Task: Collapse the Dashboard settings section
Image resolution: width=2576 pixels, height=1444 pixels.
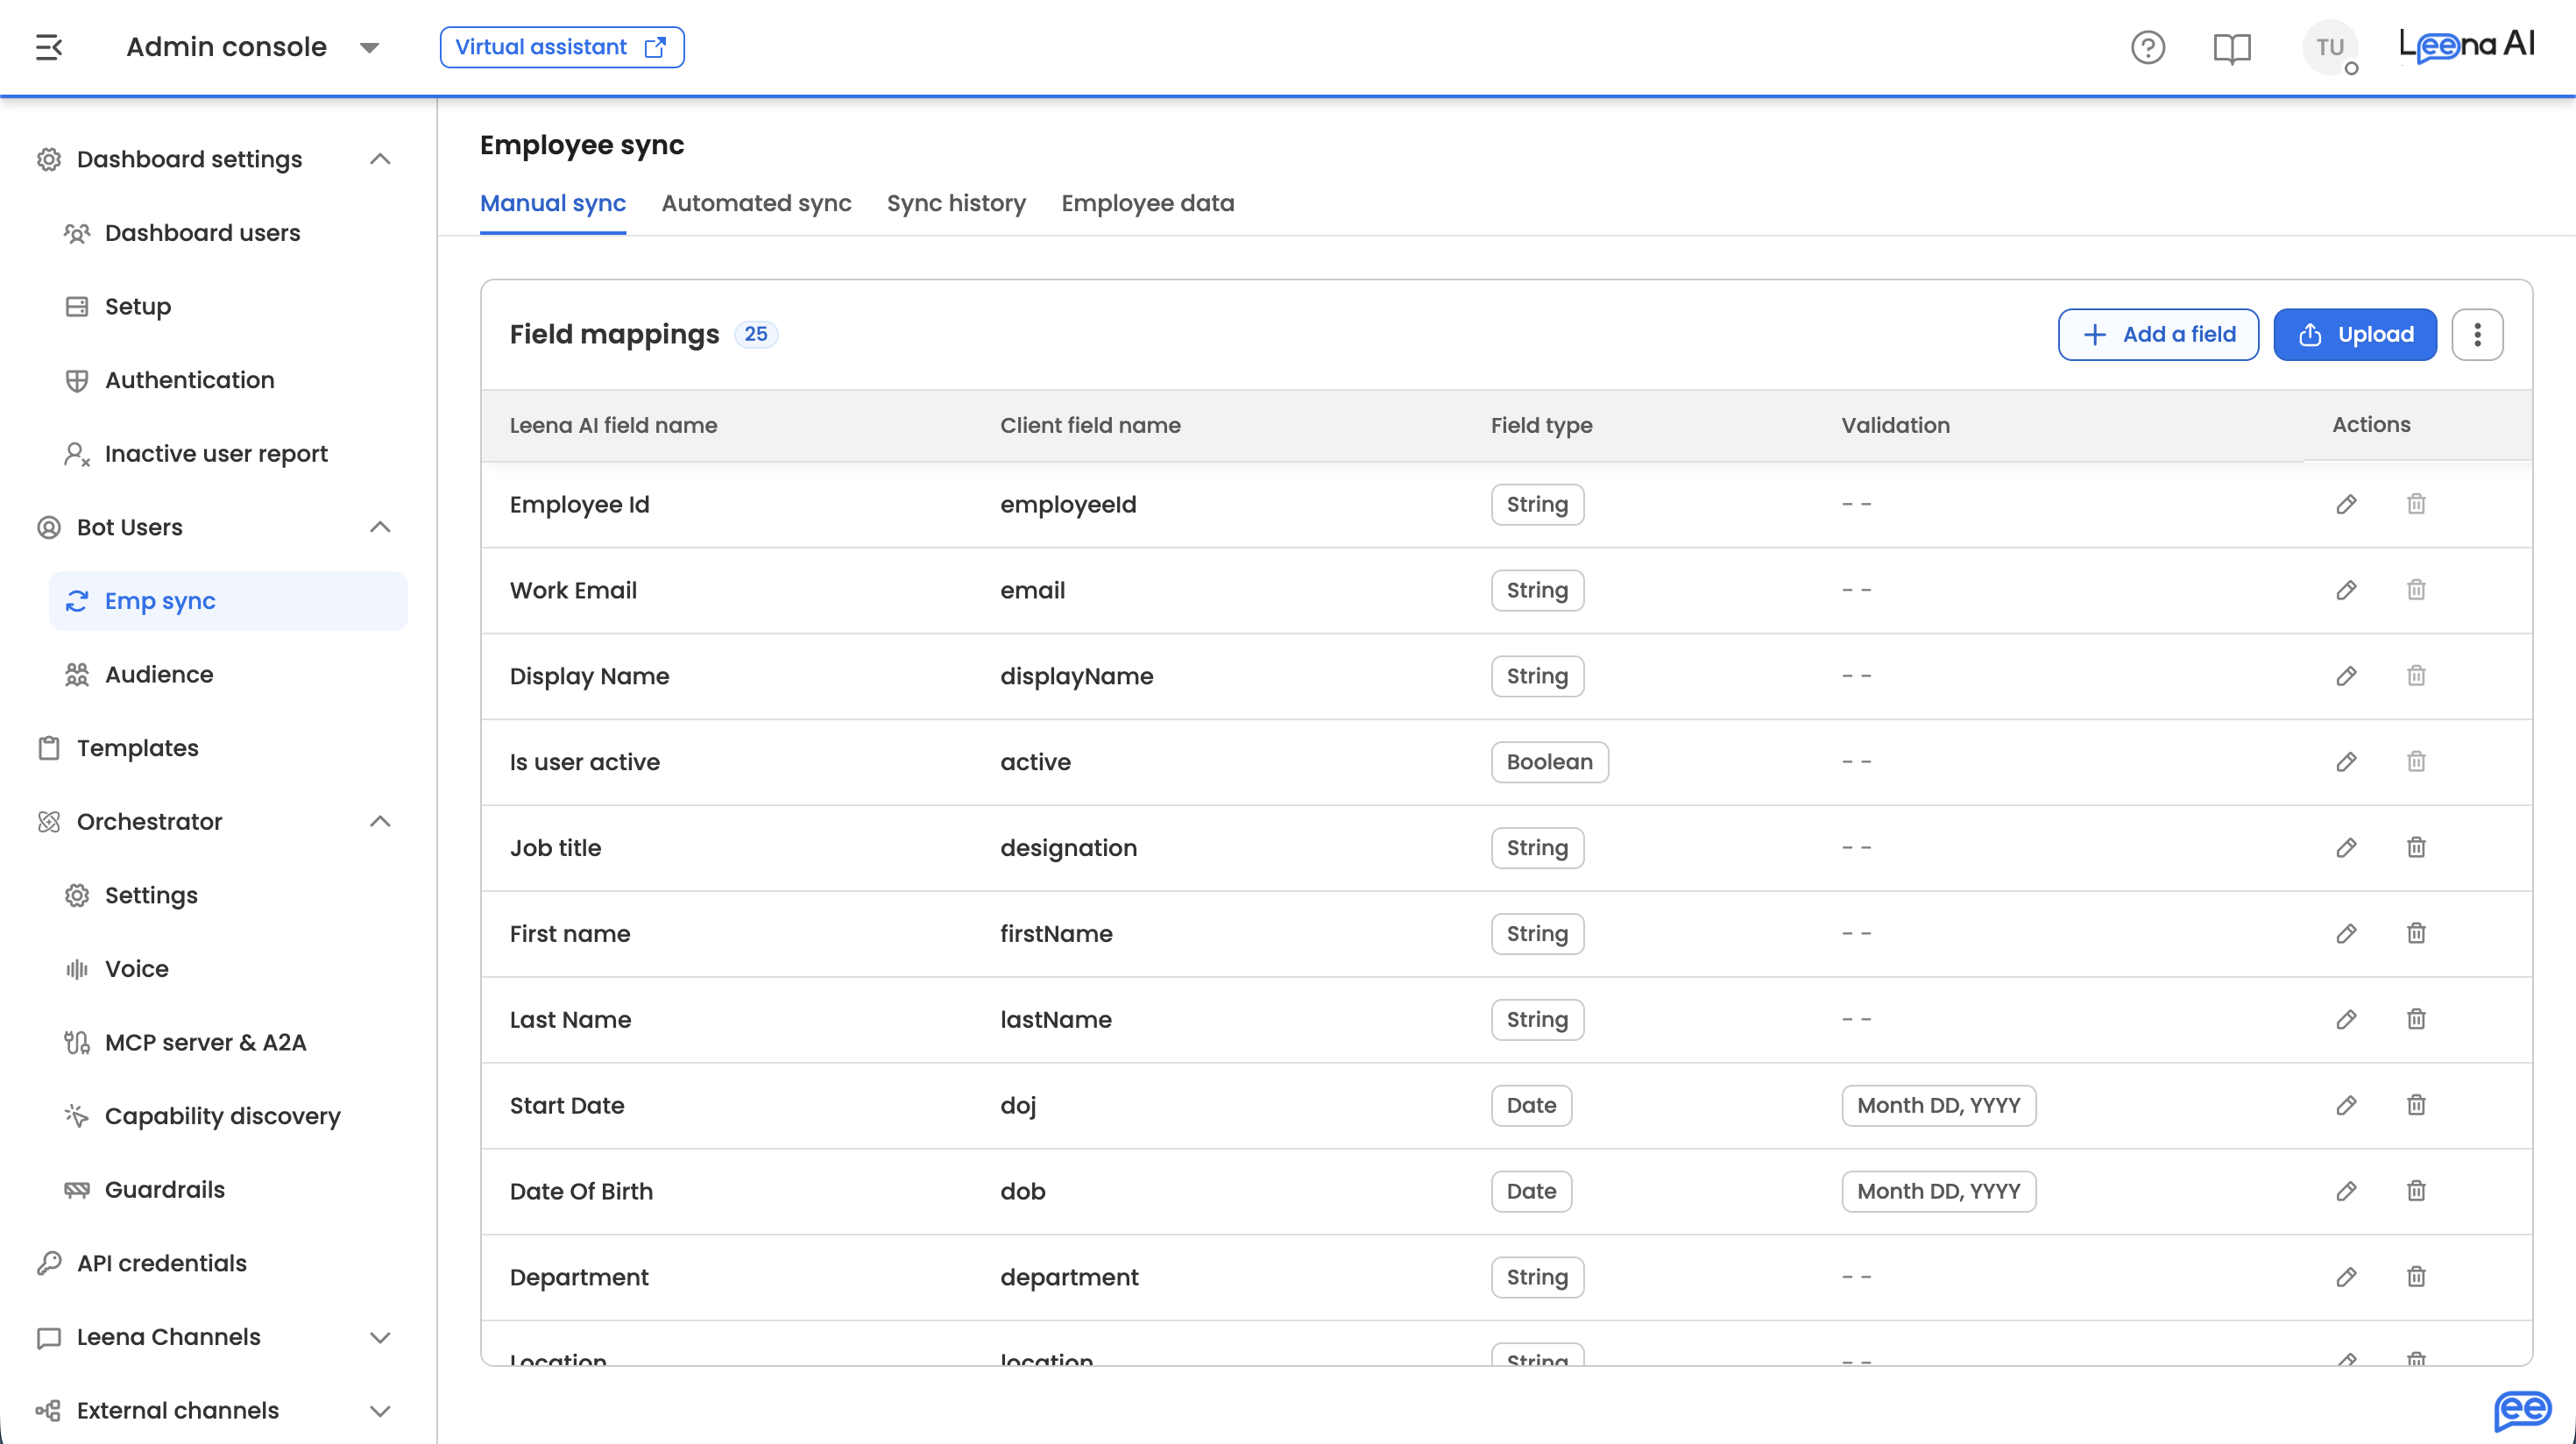Action: point(380,159)
